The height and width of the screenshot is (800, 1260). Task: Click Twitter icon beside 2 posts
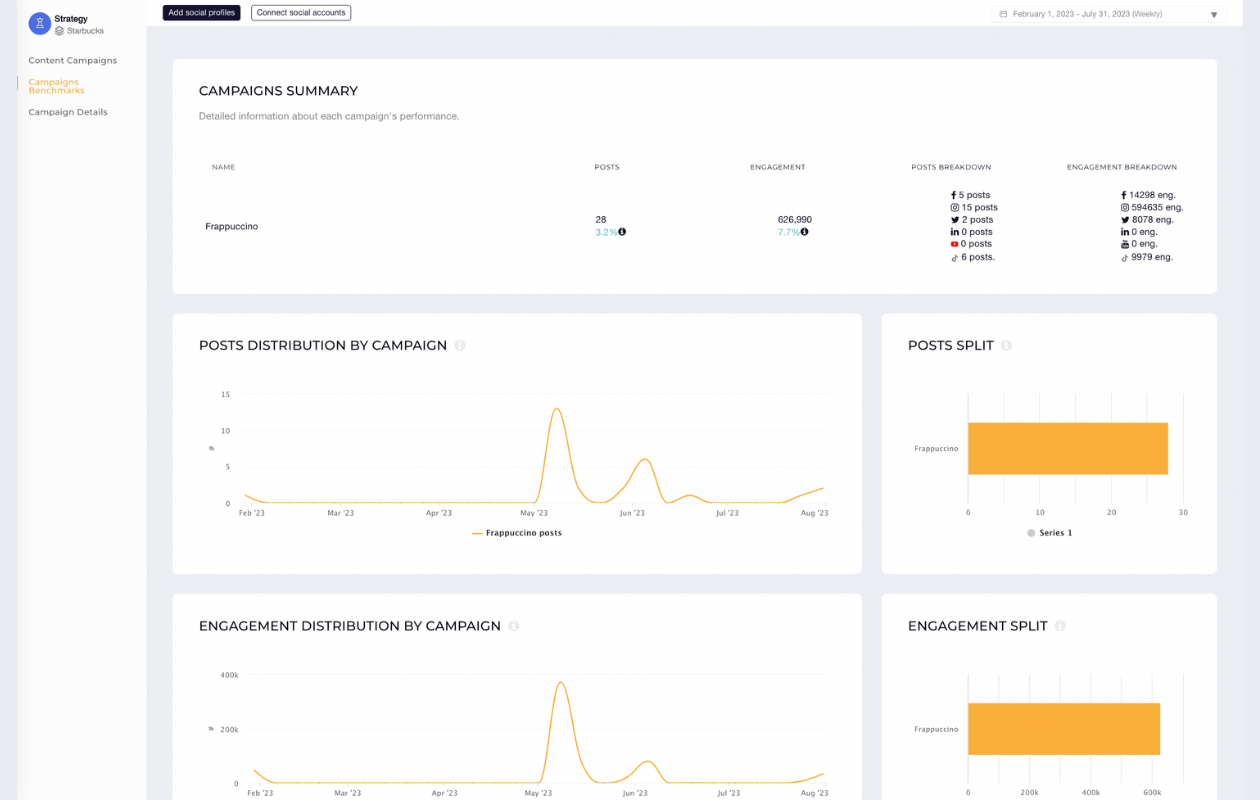point(954,220)
